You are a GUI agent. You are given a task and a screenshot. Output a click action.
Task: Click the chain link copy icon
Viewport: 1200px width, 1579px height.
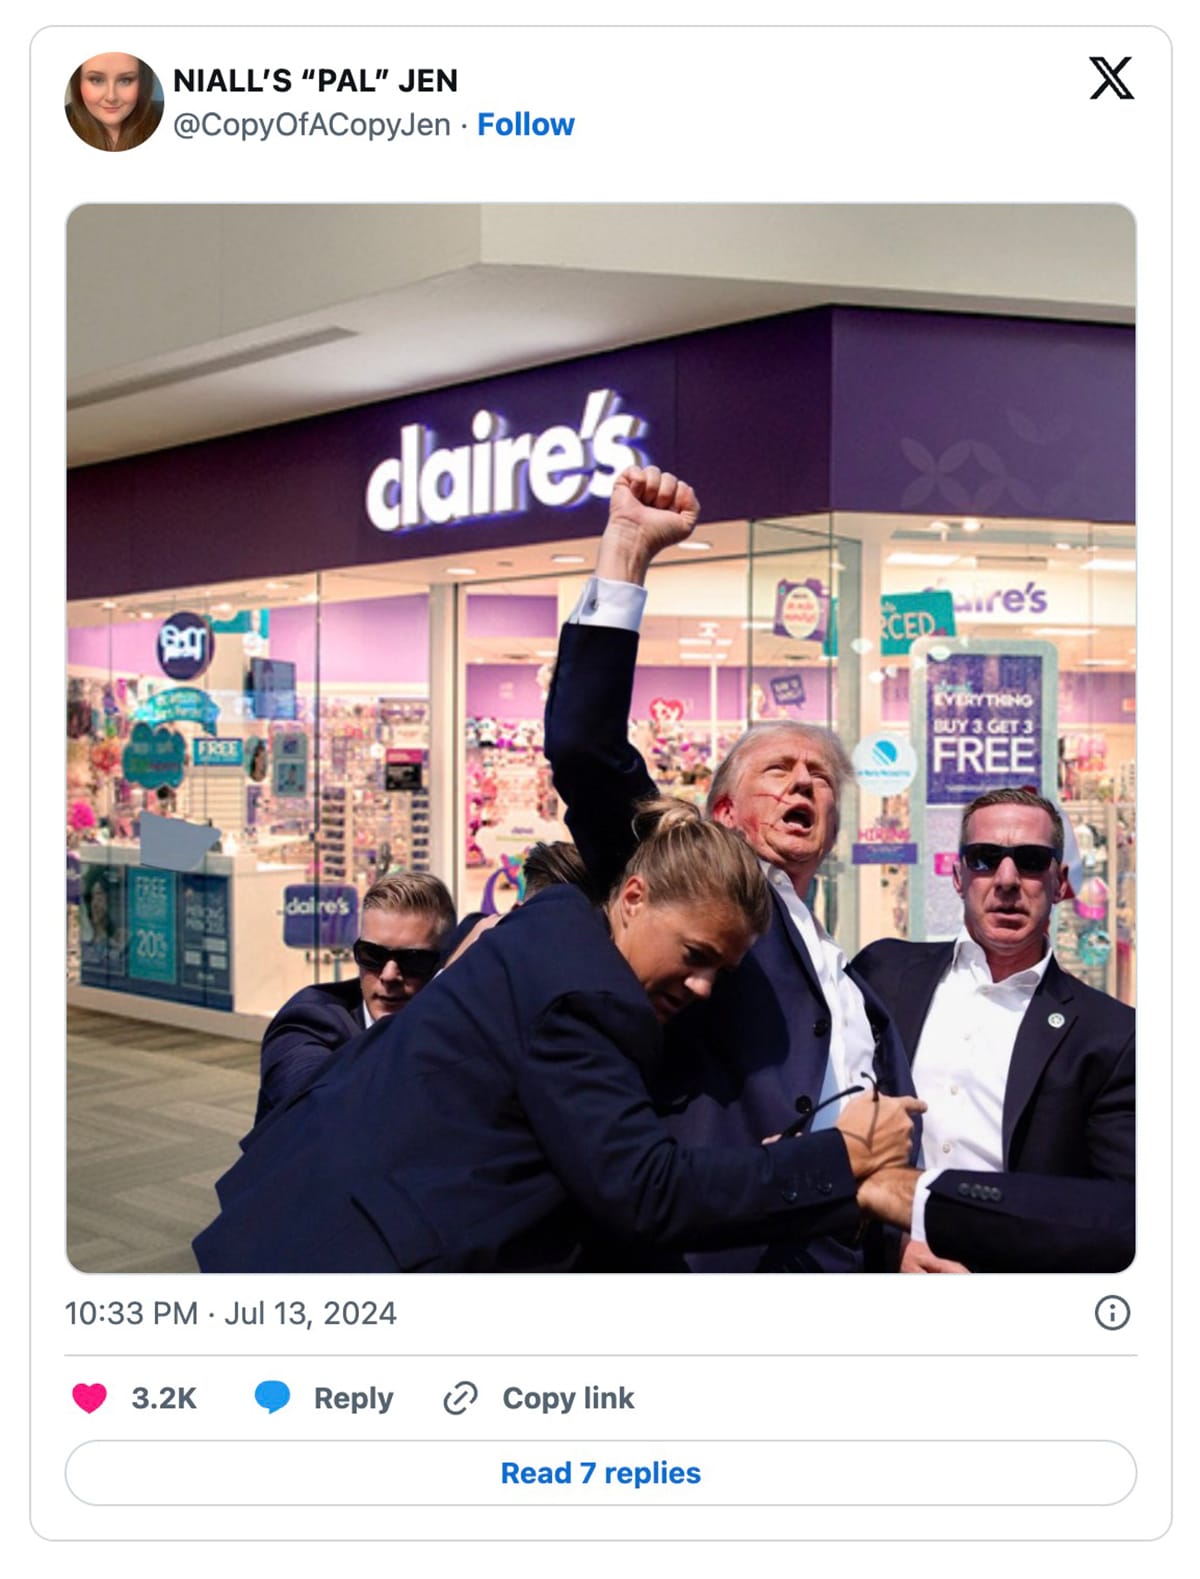pos(460,1398)
